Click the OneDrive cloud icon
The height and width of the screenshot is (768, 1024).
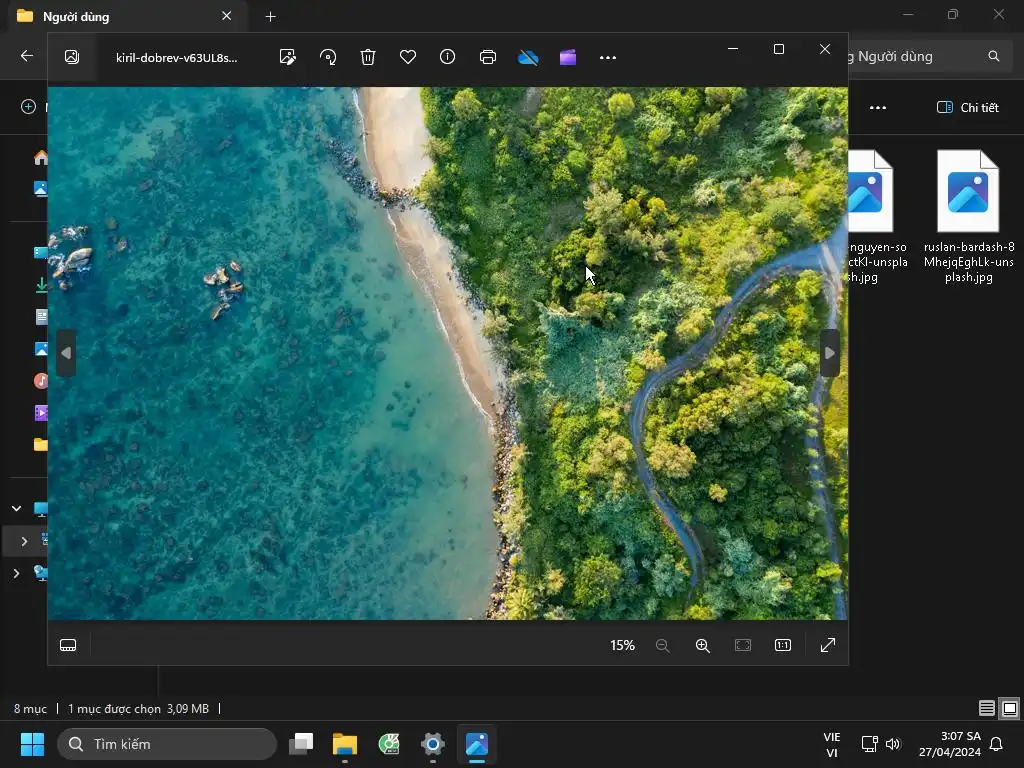pos(528,57)
